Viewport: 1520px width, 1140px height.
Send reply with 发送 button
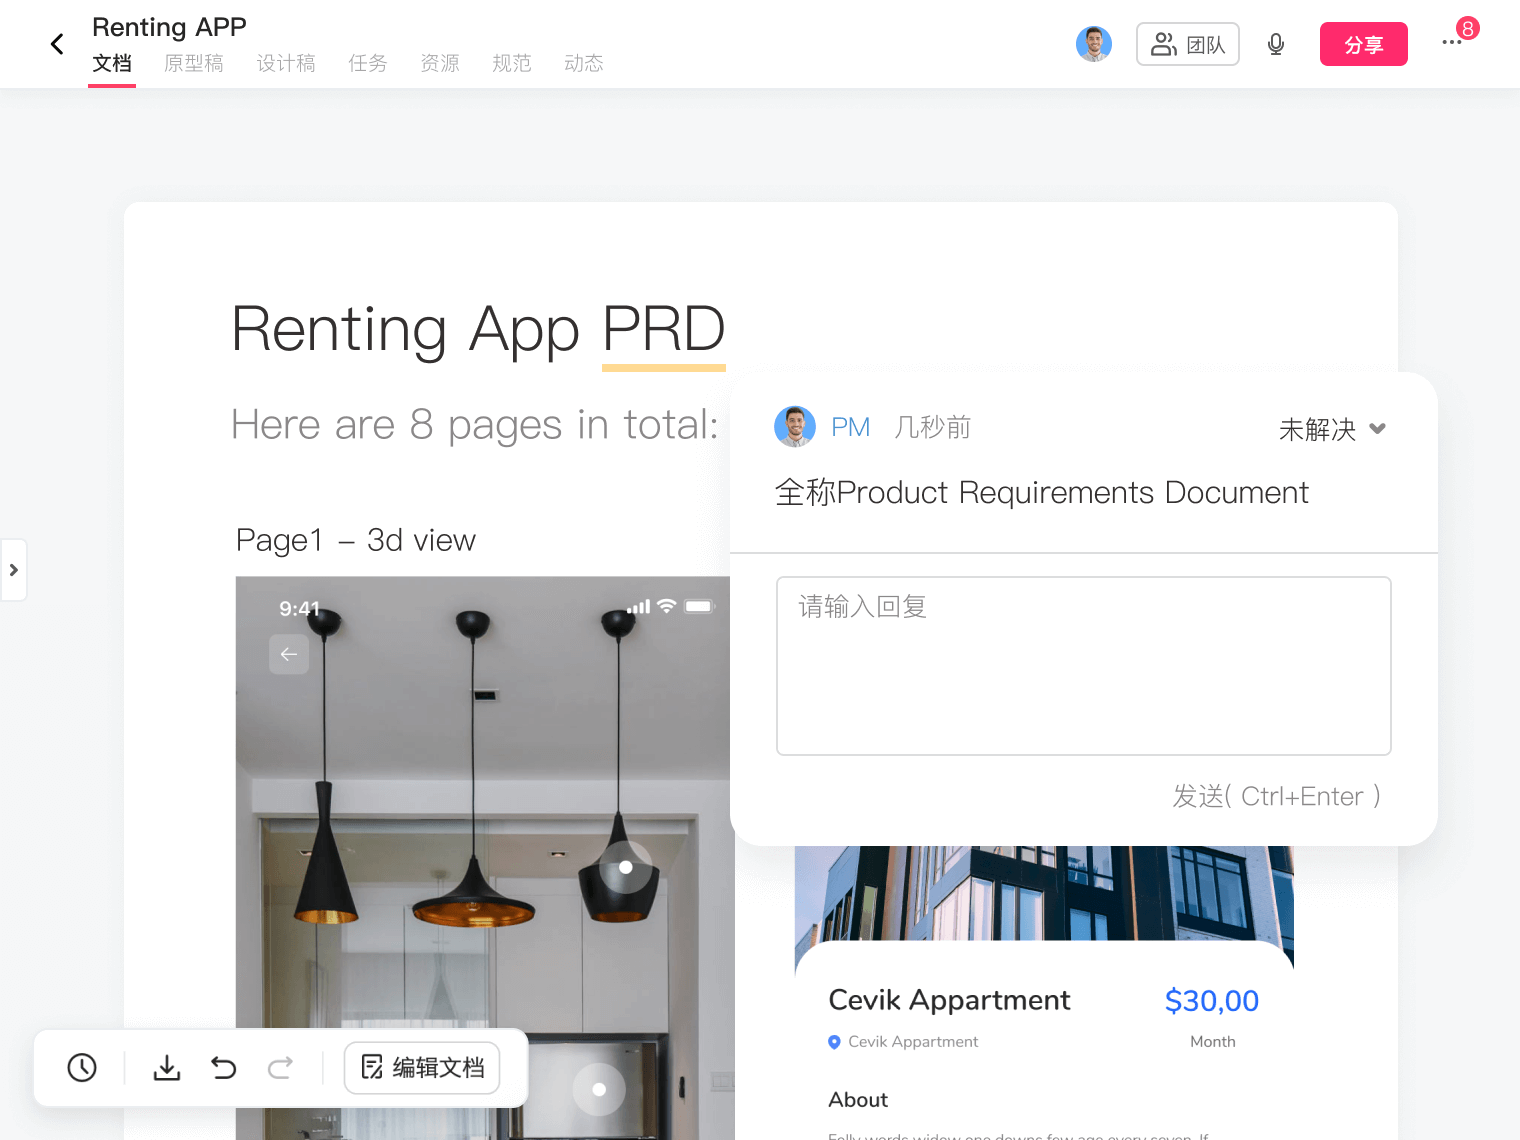pos(1277,796)
